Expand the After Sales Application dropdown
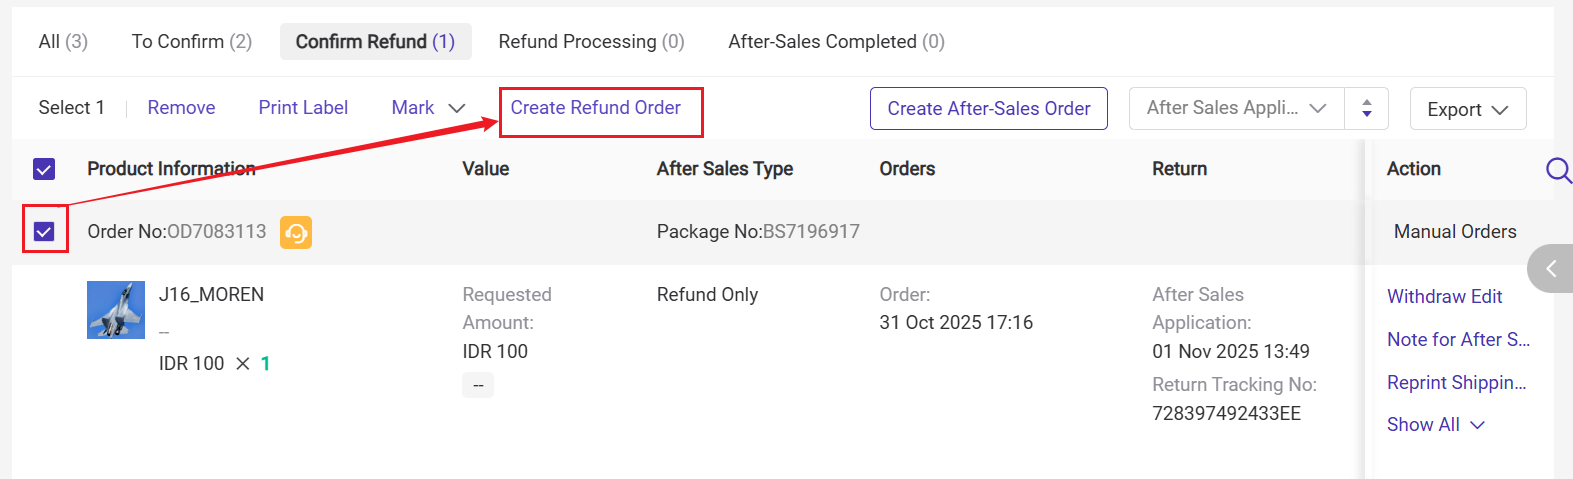This screenshot has height=479, width=1573. pos(1237,109)
